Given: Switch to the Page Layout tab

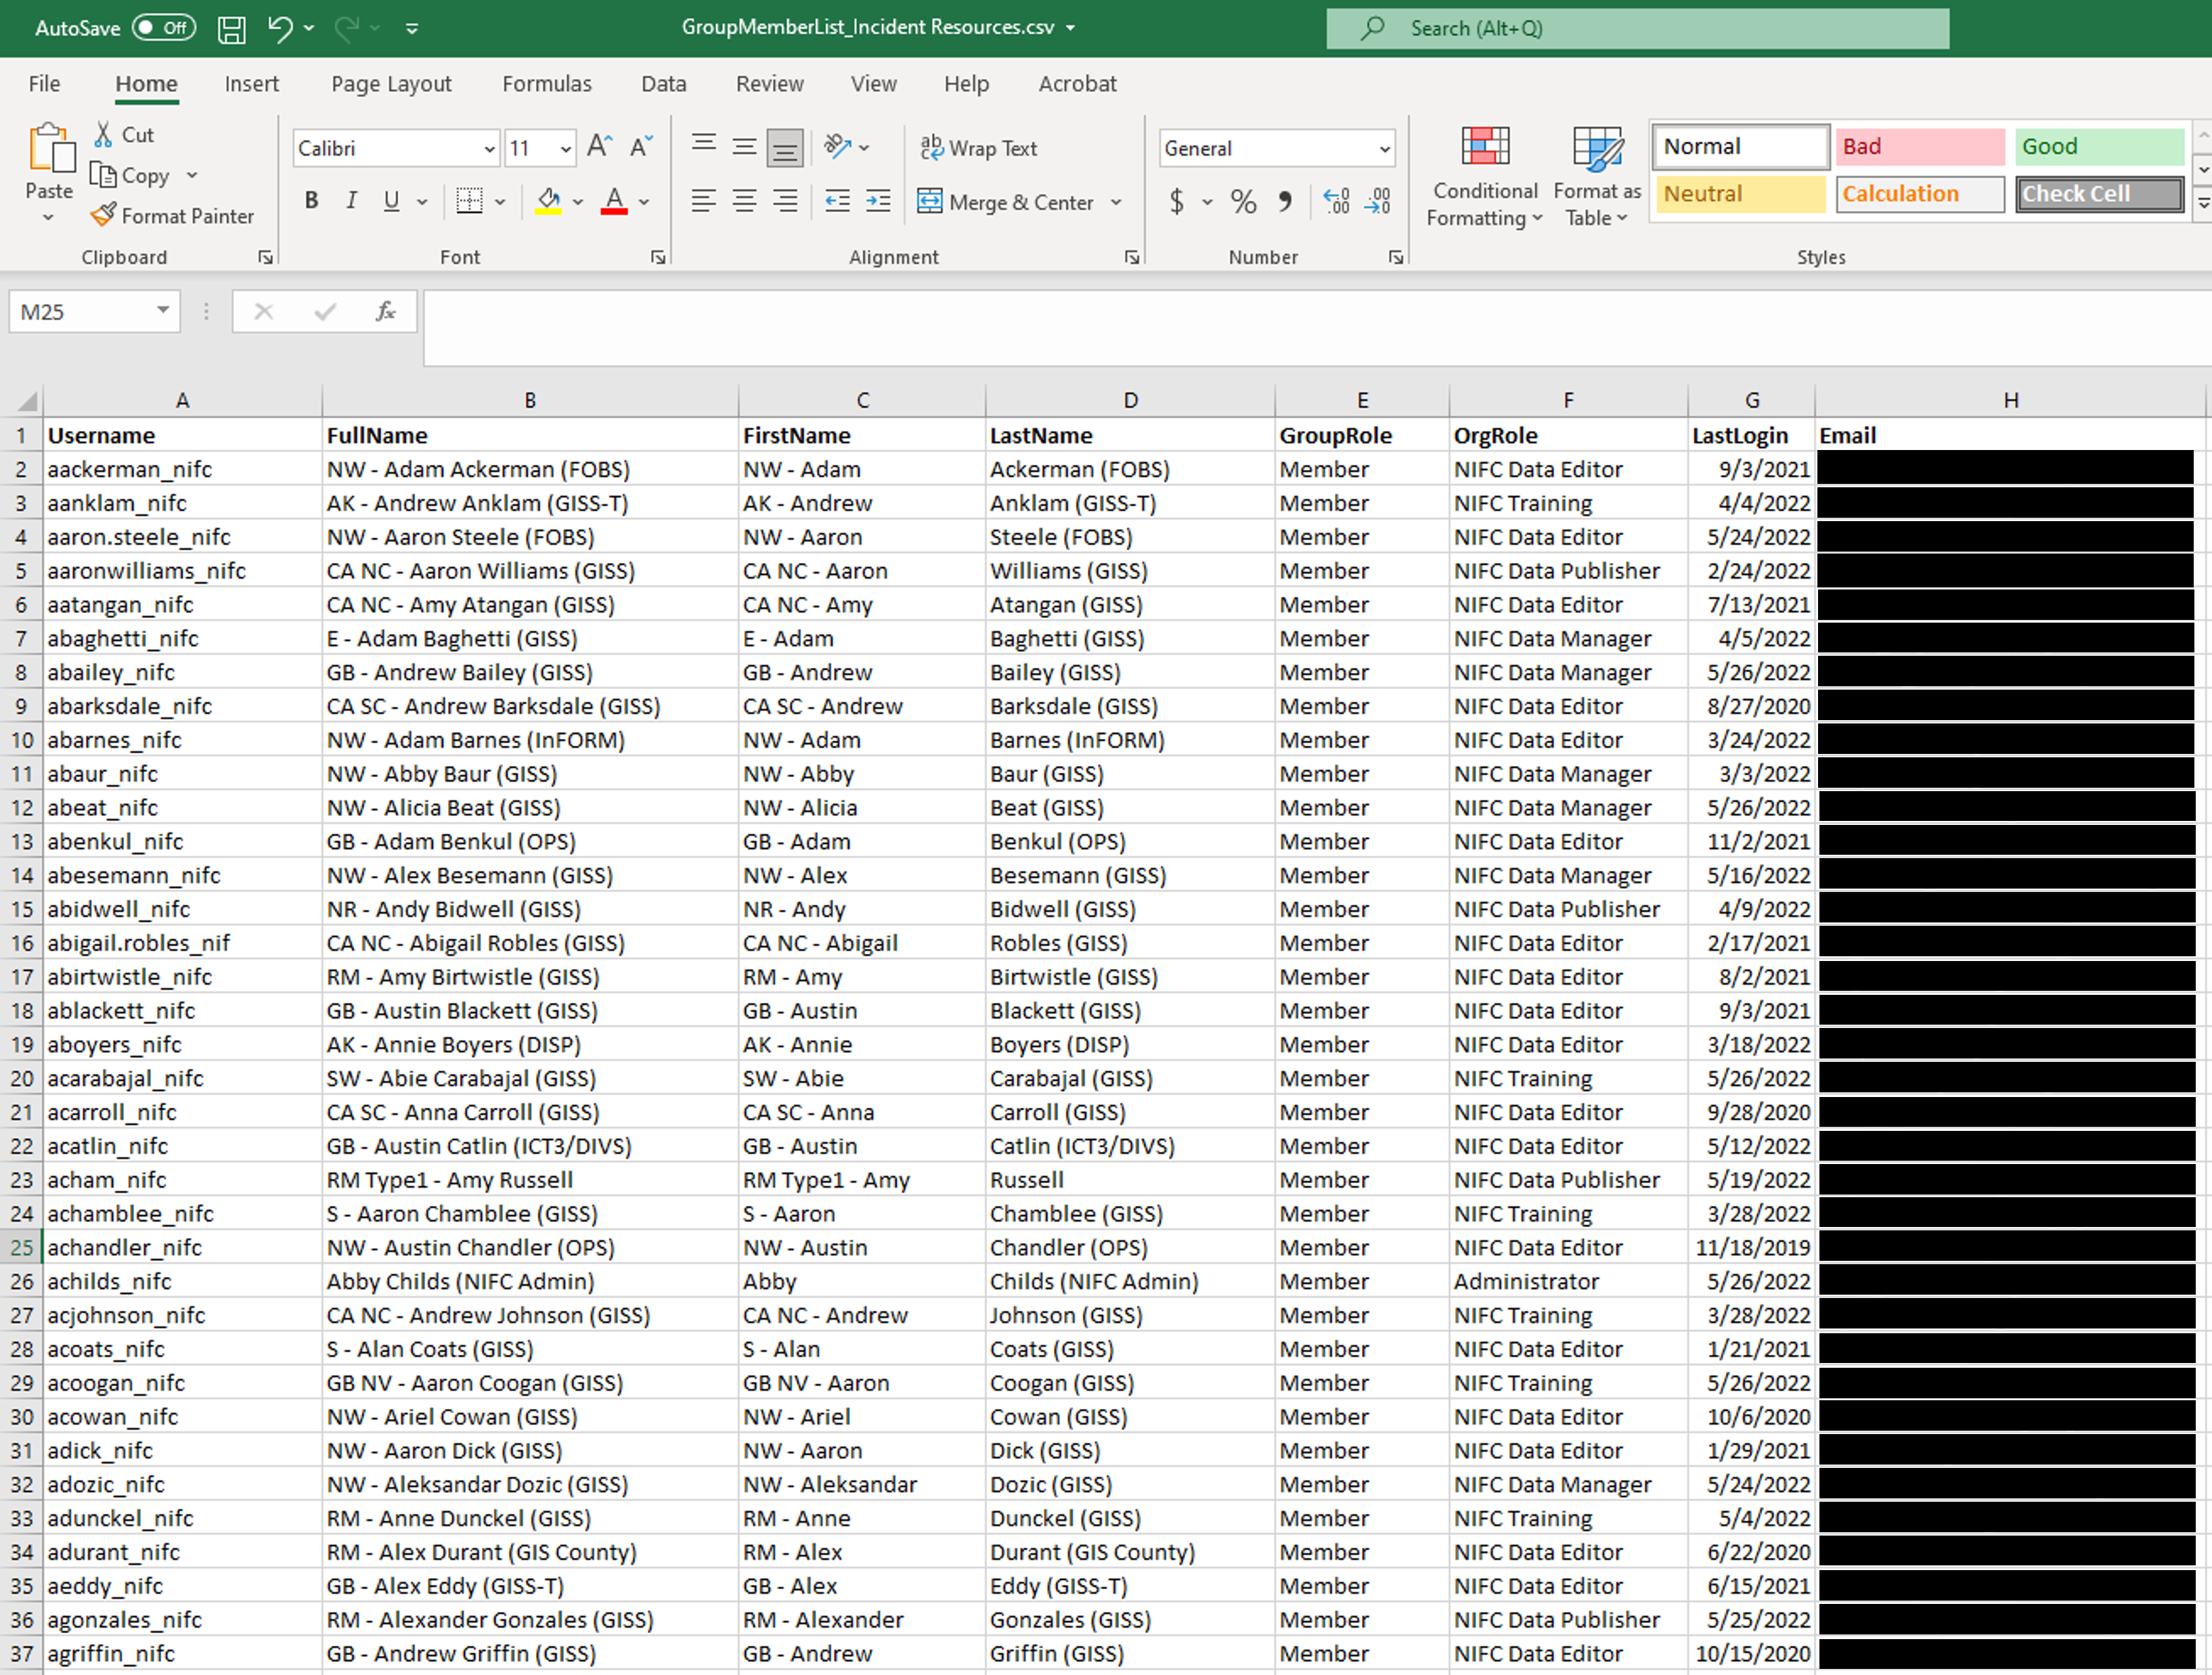Looking at the screenshot, I should pyautogui.click(x=391, y=84).
